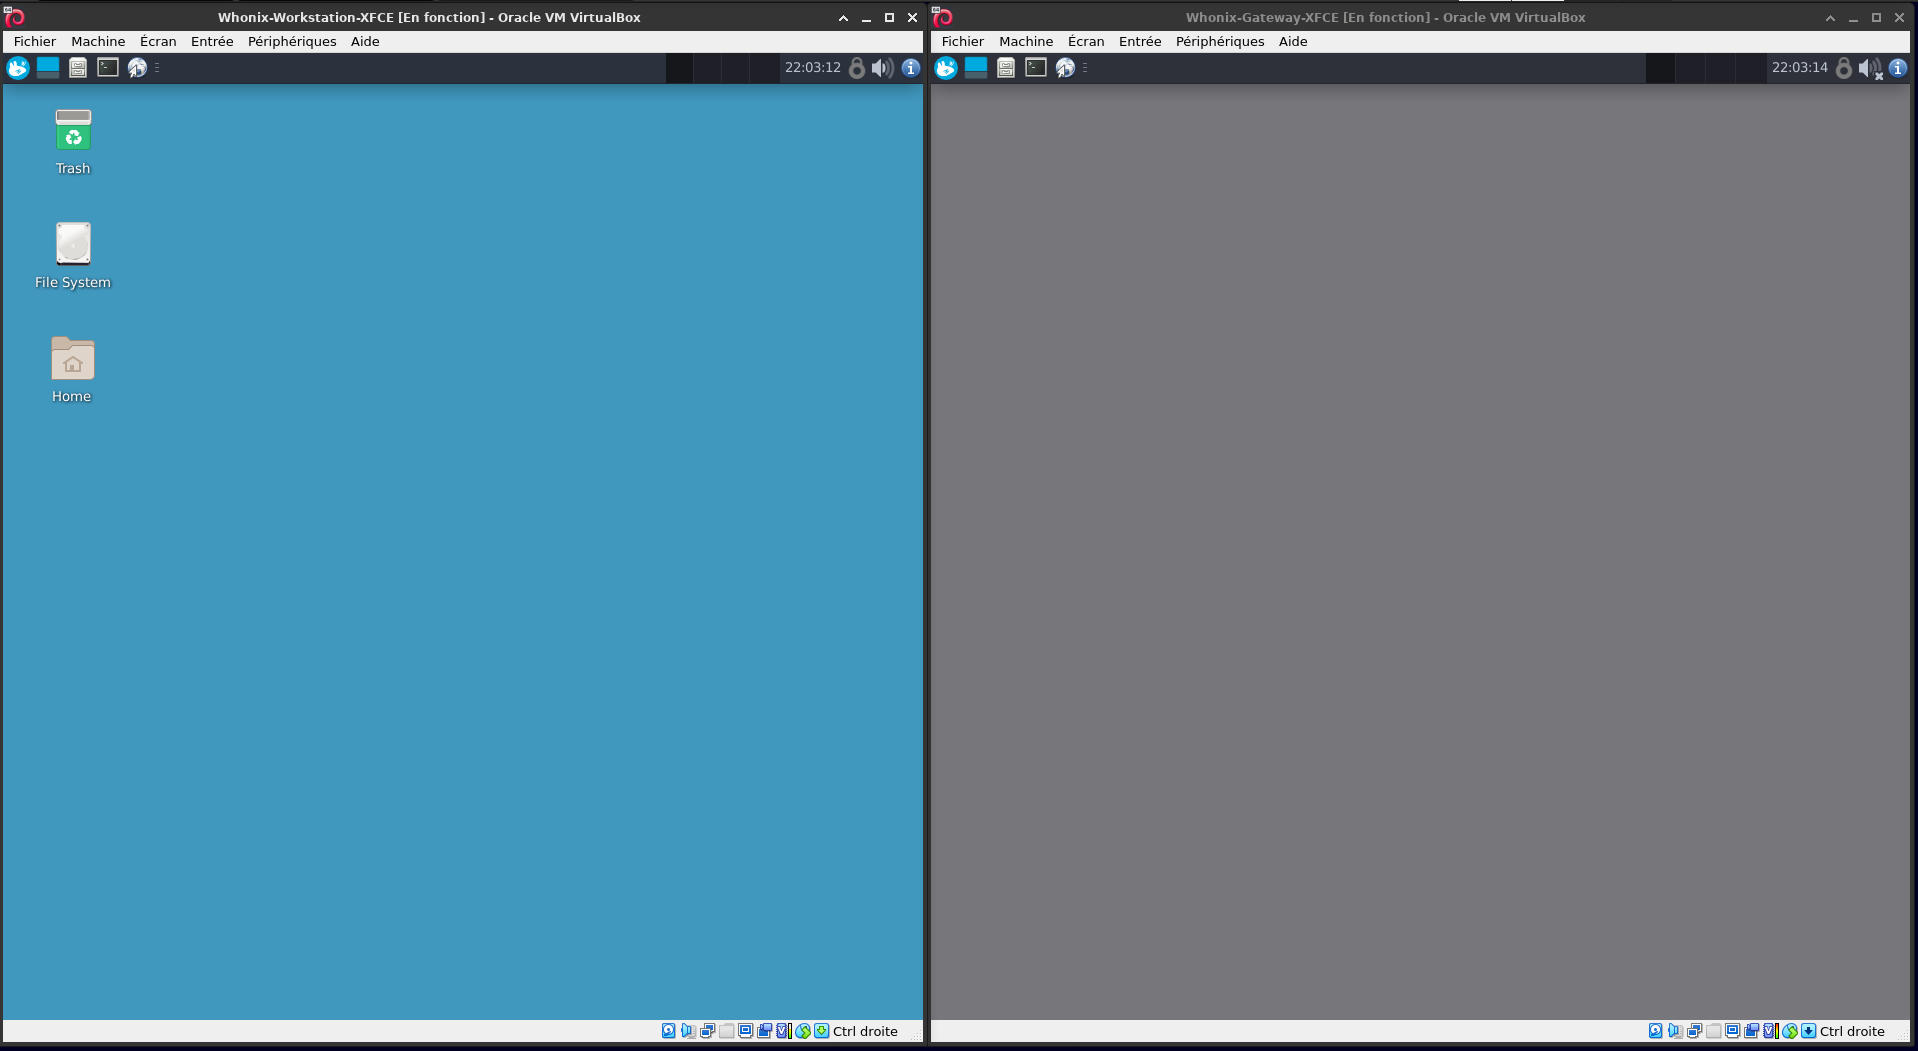Click display settings icon in Gateway status bar
The height and width of the screenshot is (1051, 1918).
[x=1732, y=1031]
